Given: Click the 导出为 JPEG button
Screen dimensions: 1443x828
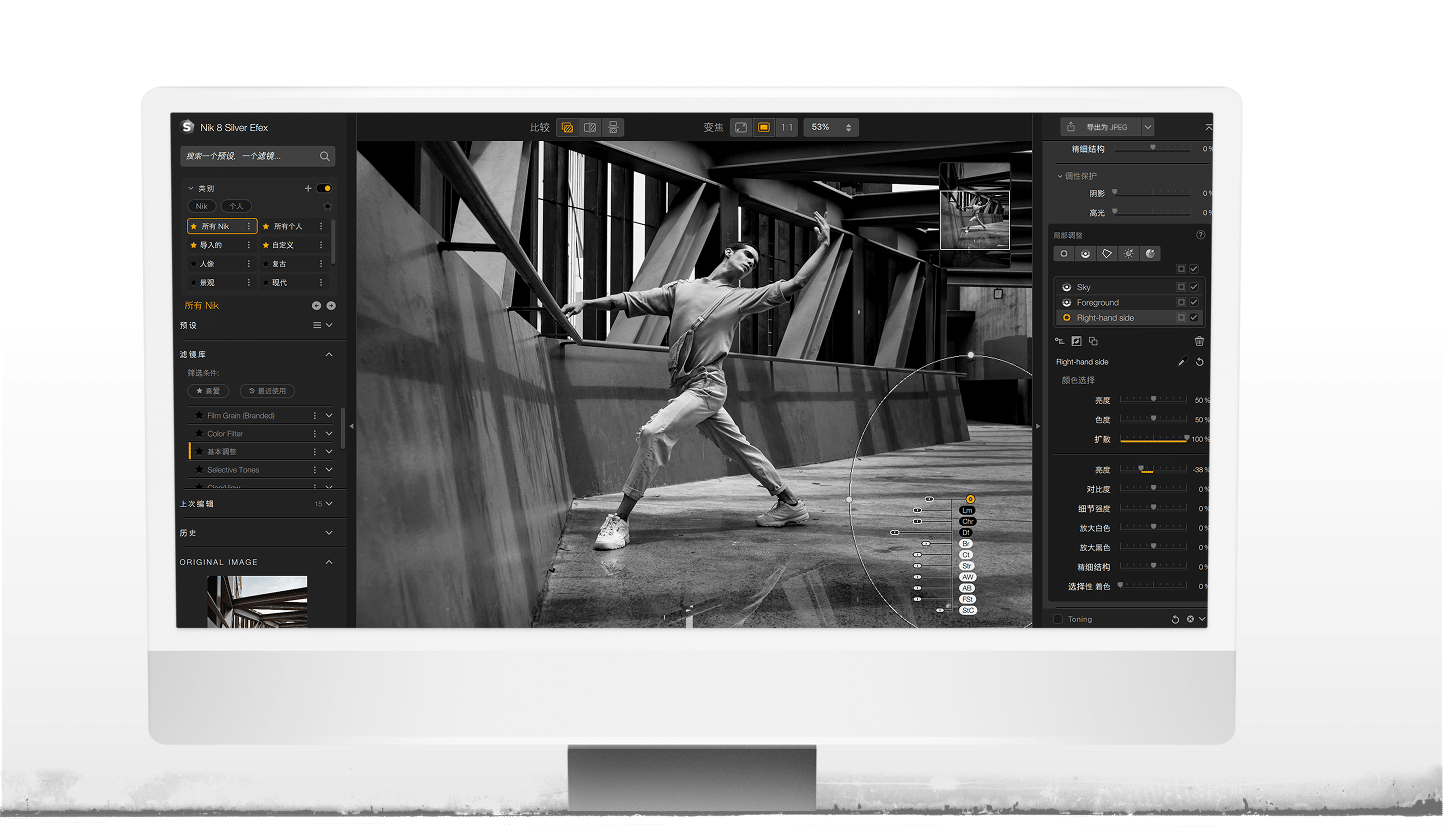Looking at the screenshot, I should [x=1100, y=127].
